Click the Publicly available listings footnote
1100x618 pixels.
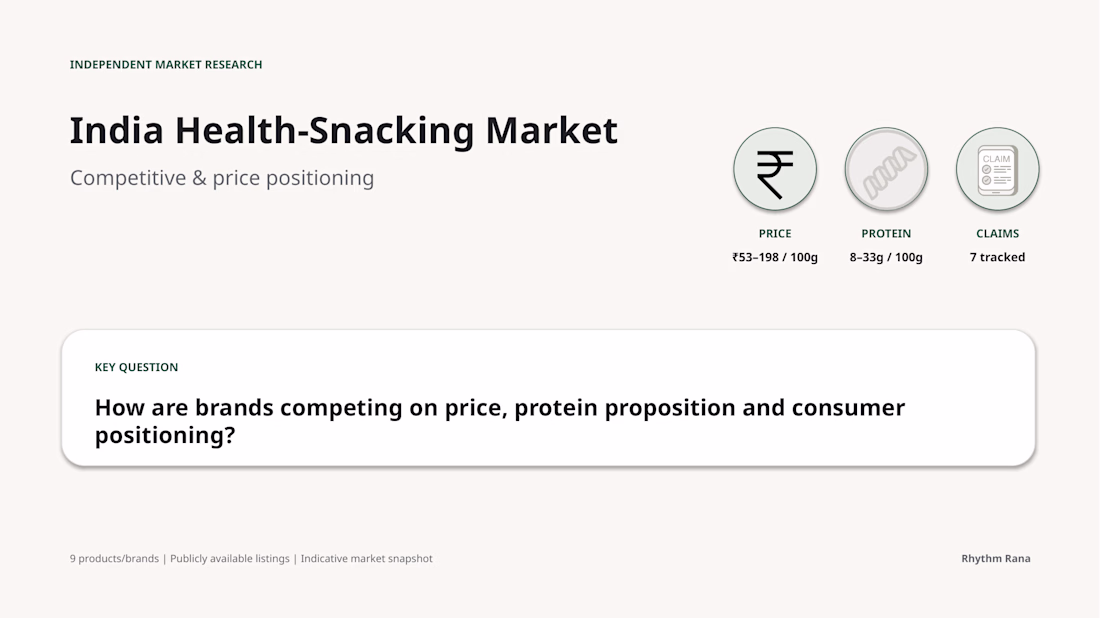point(229,559)
